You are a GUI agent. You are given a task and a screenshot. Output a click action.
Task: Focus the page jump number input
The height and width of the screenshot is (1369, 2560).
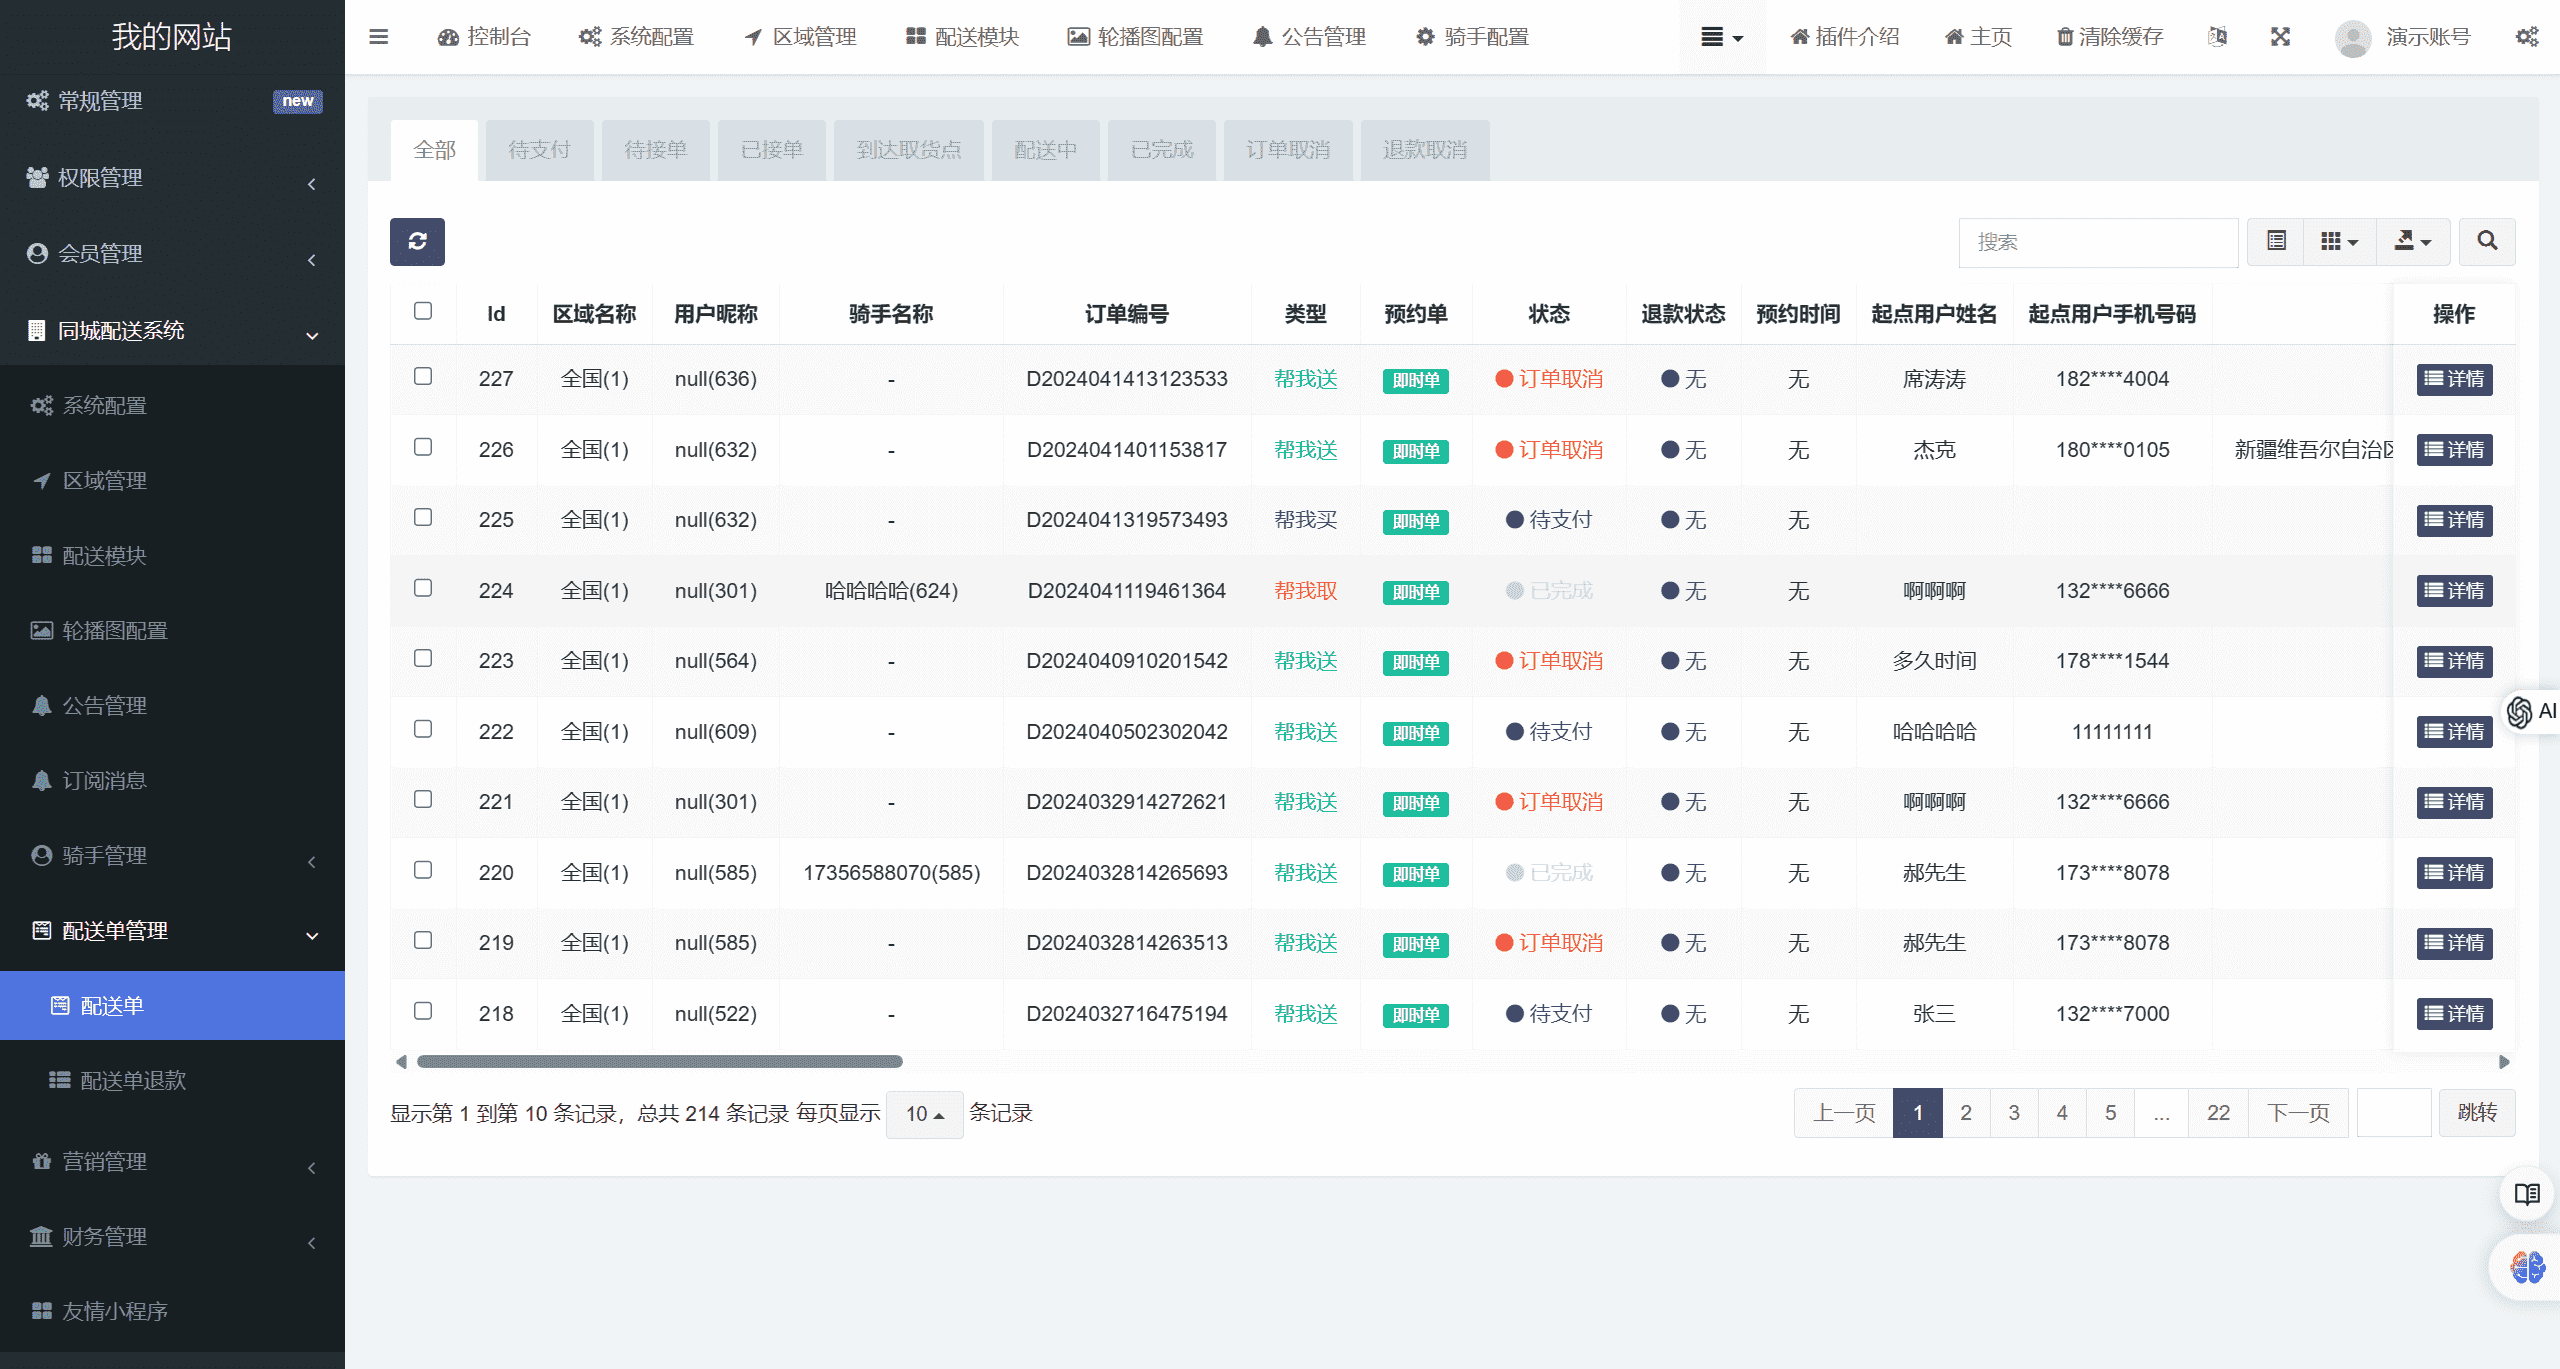pyautogui.click(x=2394, y=1113)
